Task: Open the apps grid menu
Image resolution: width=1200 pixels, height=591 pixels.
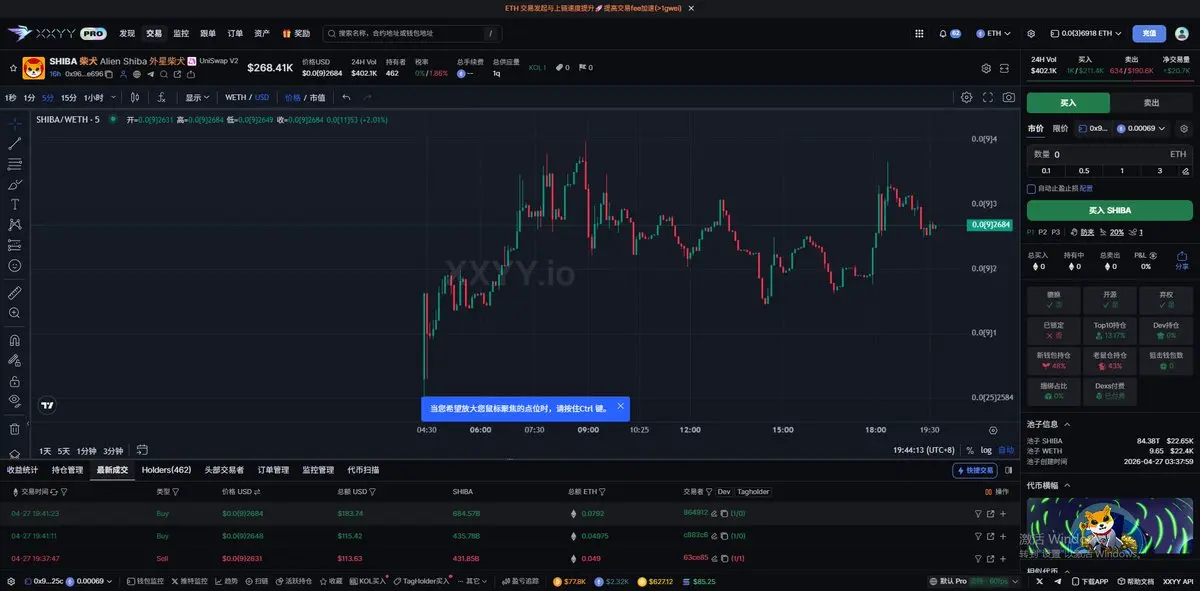Action: pos(919,33)
